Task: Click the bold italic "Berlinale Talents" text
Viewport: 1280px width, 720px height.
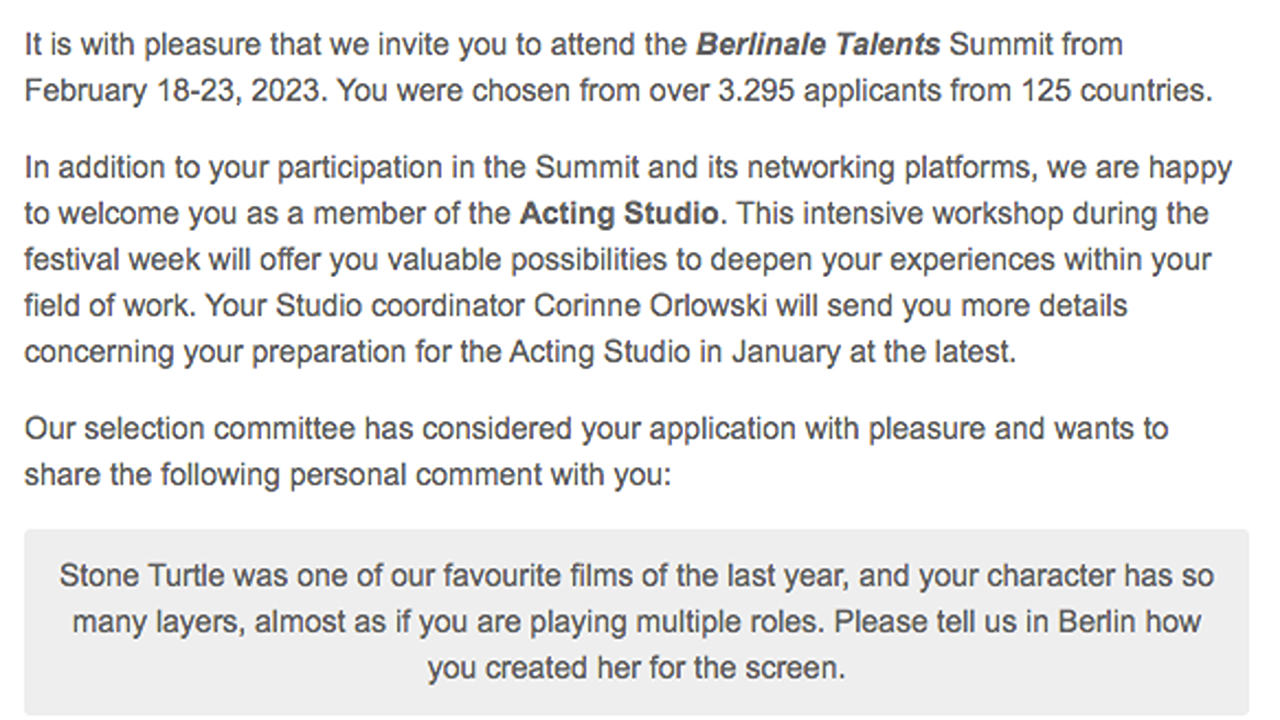Action: pos(818,45)
